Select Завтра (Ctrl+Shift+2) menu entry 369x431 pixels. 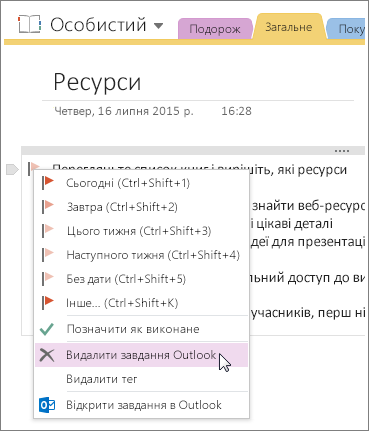point(141,207)
